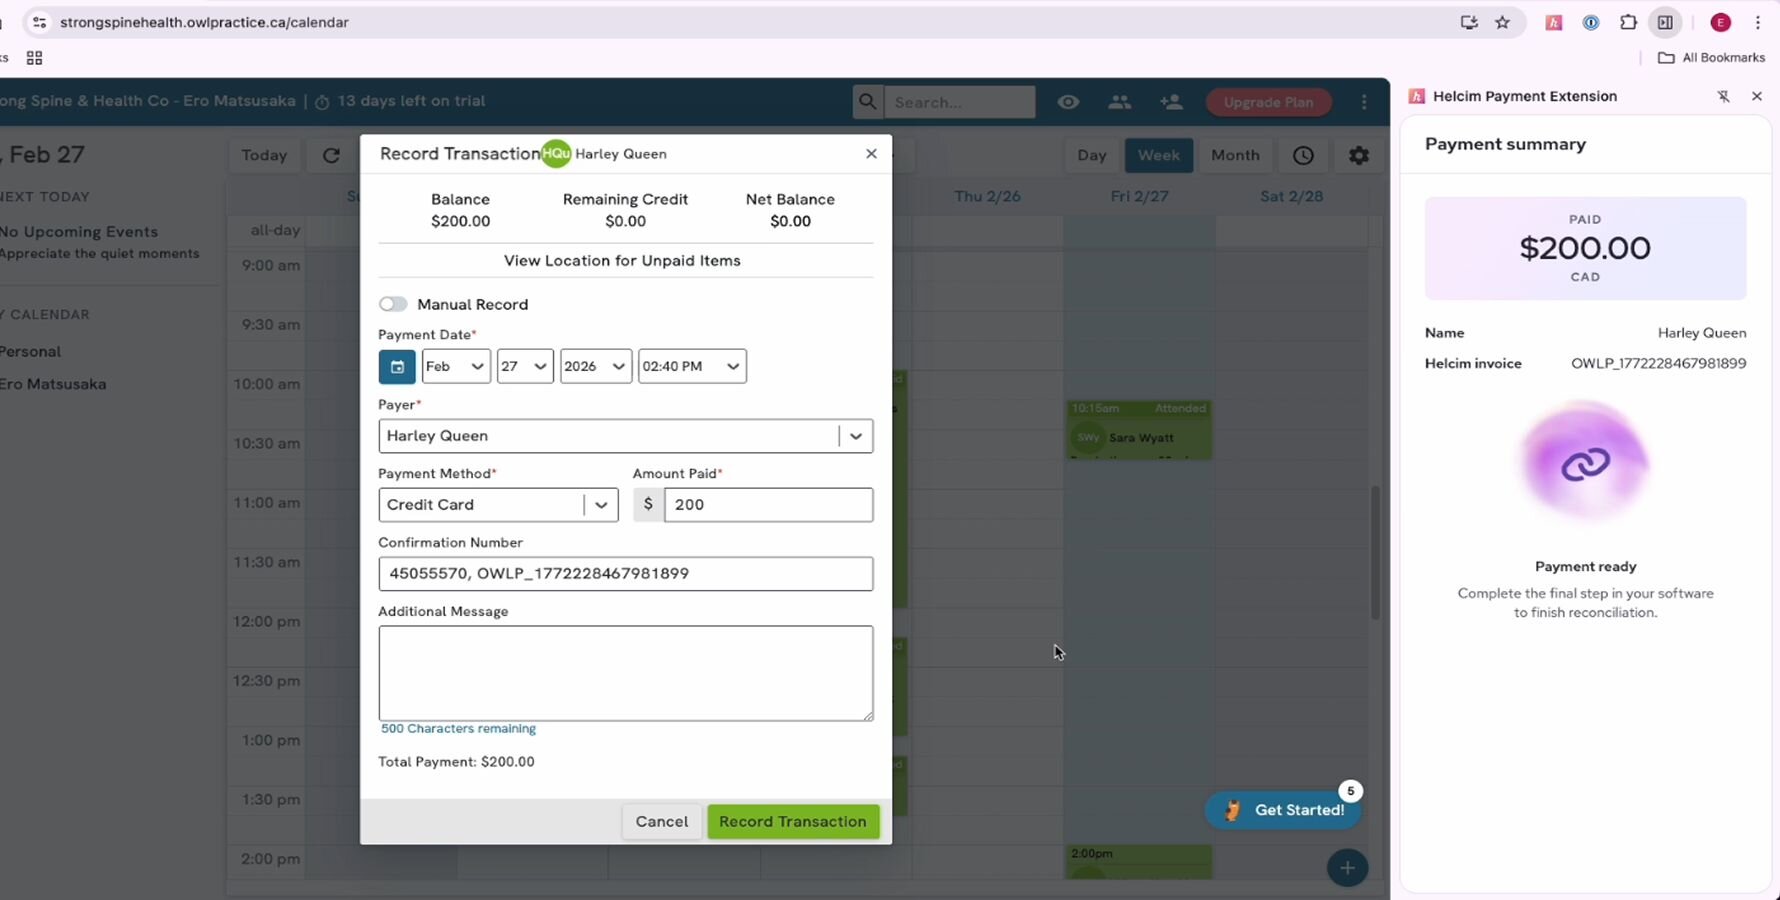Screen dimensions: 1780x900
Task: Click the clock history icon
Action: tap(1303, 155)
